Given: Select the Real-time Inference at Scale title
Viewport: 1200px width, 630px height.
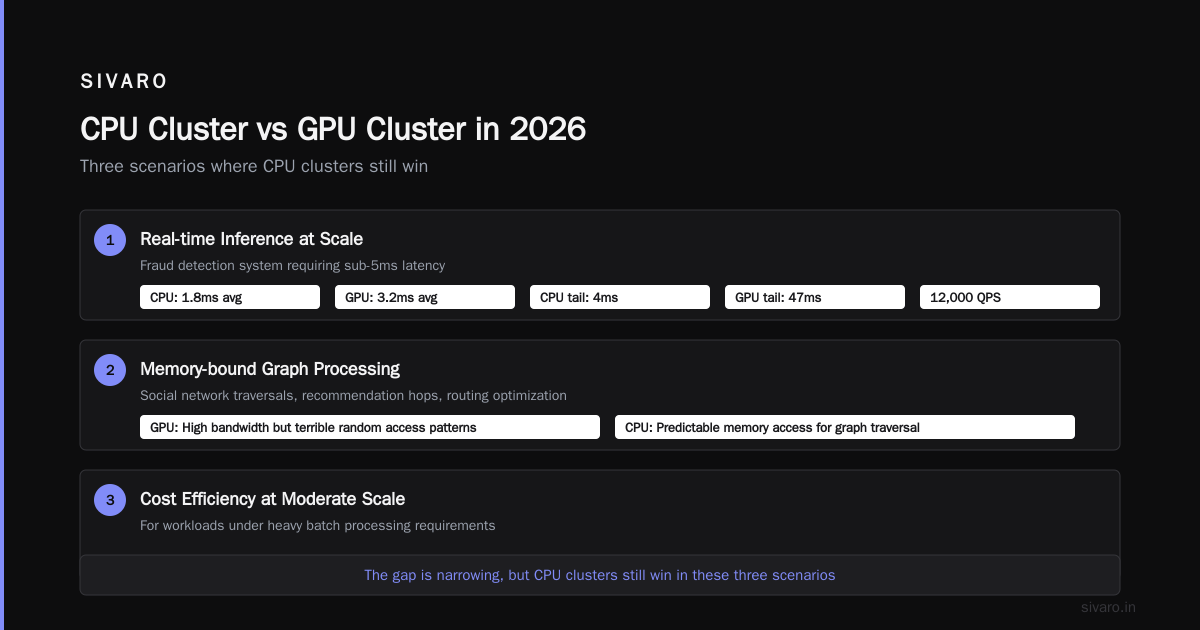Looking at the screenshot, I should (251, 239).
